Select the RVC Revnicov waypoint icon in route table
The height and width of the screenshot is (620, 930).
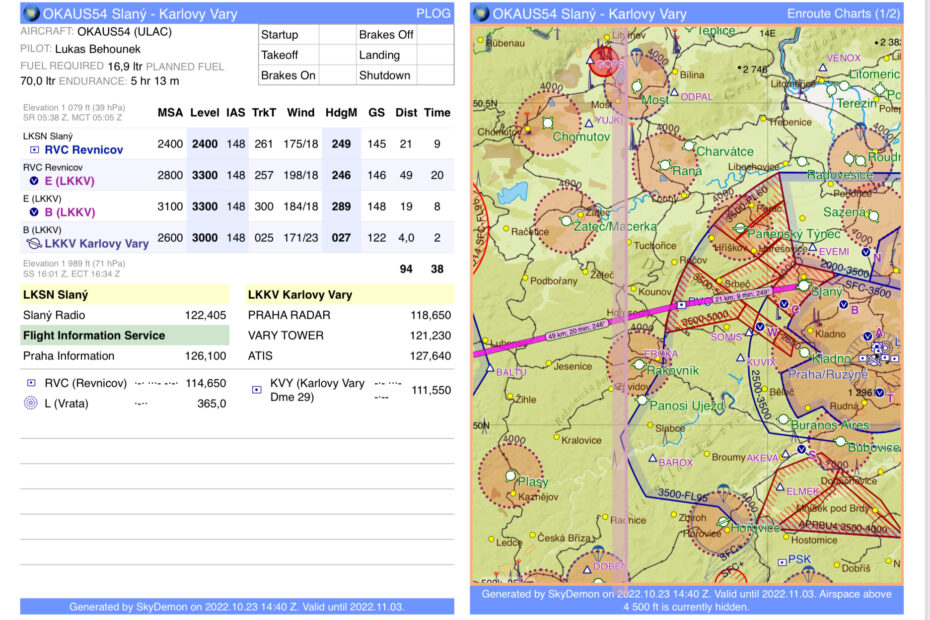tap(32, 150)
